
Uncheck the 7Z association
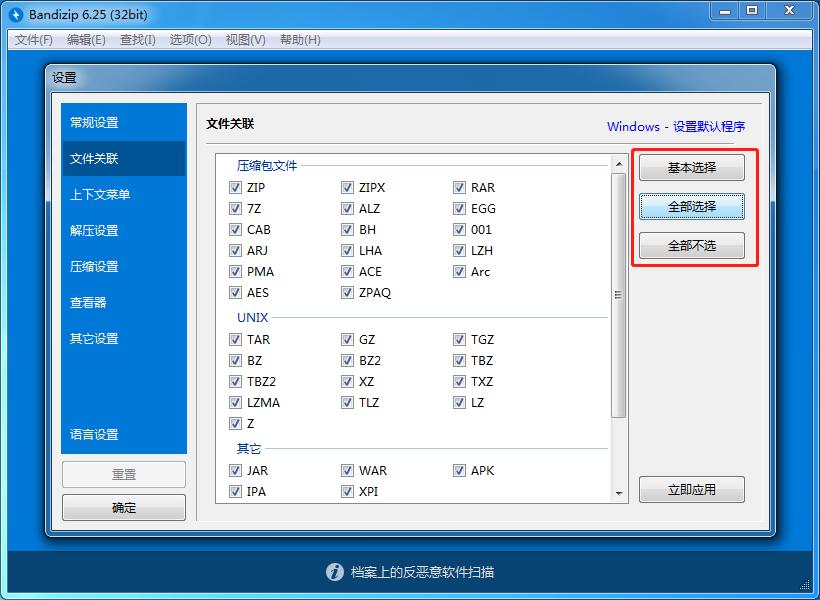[x=235, y=208]
